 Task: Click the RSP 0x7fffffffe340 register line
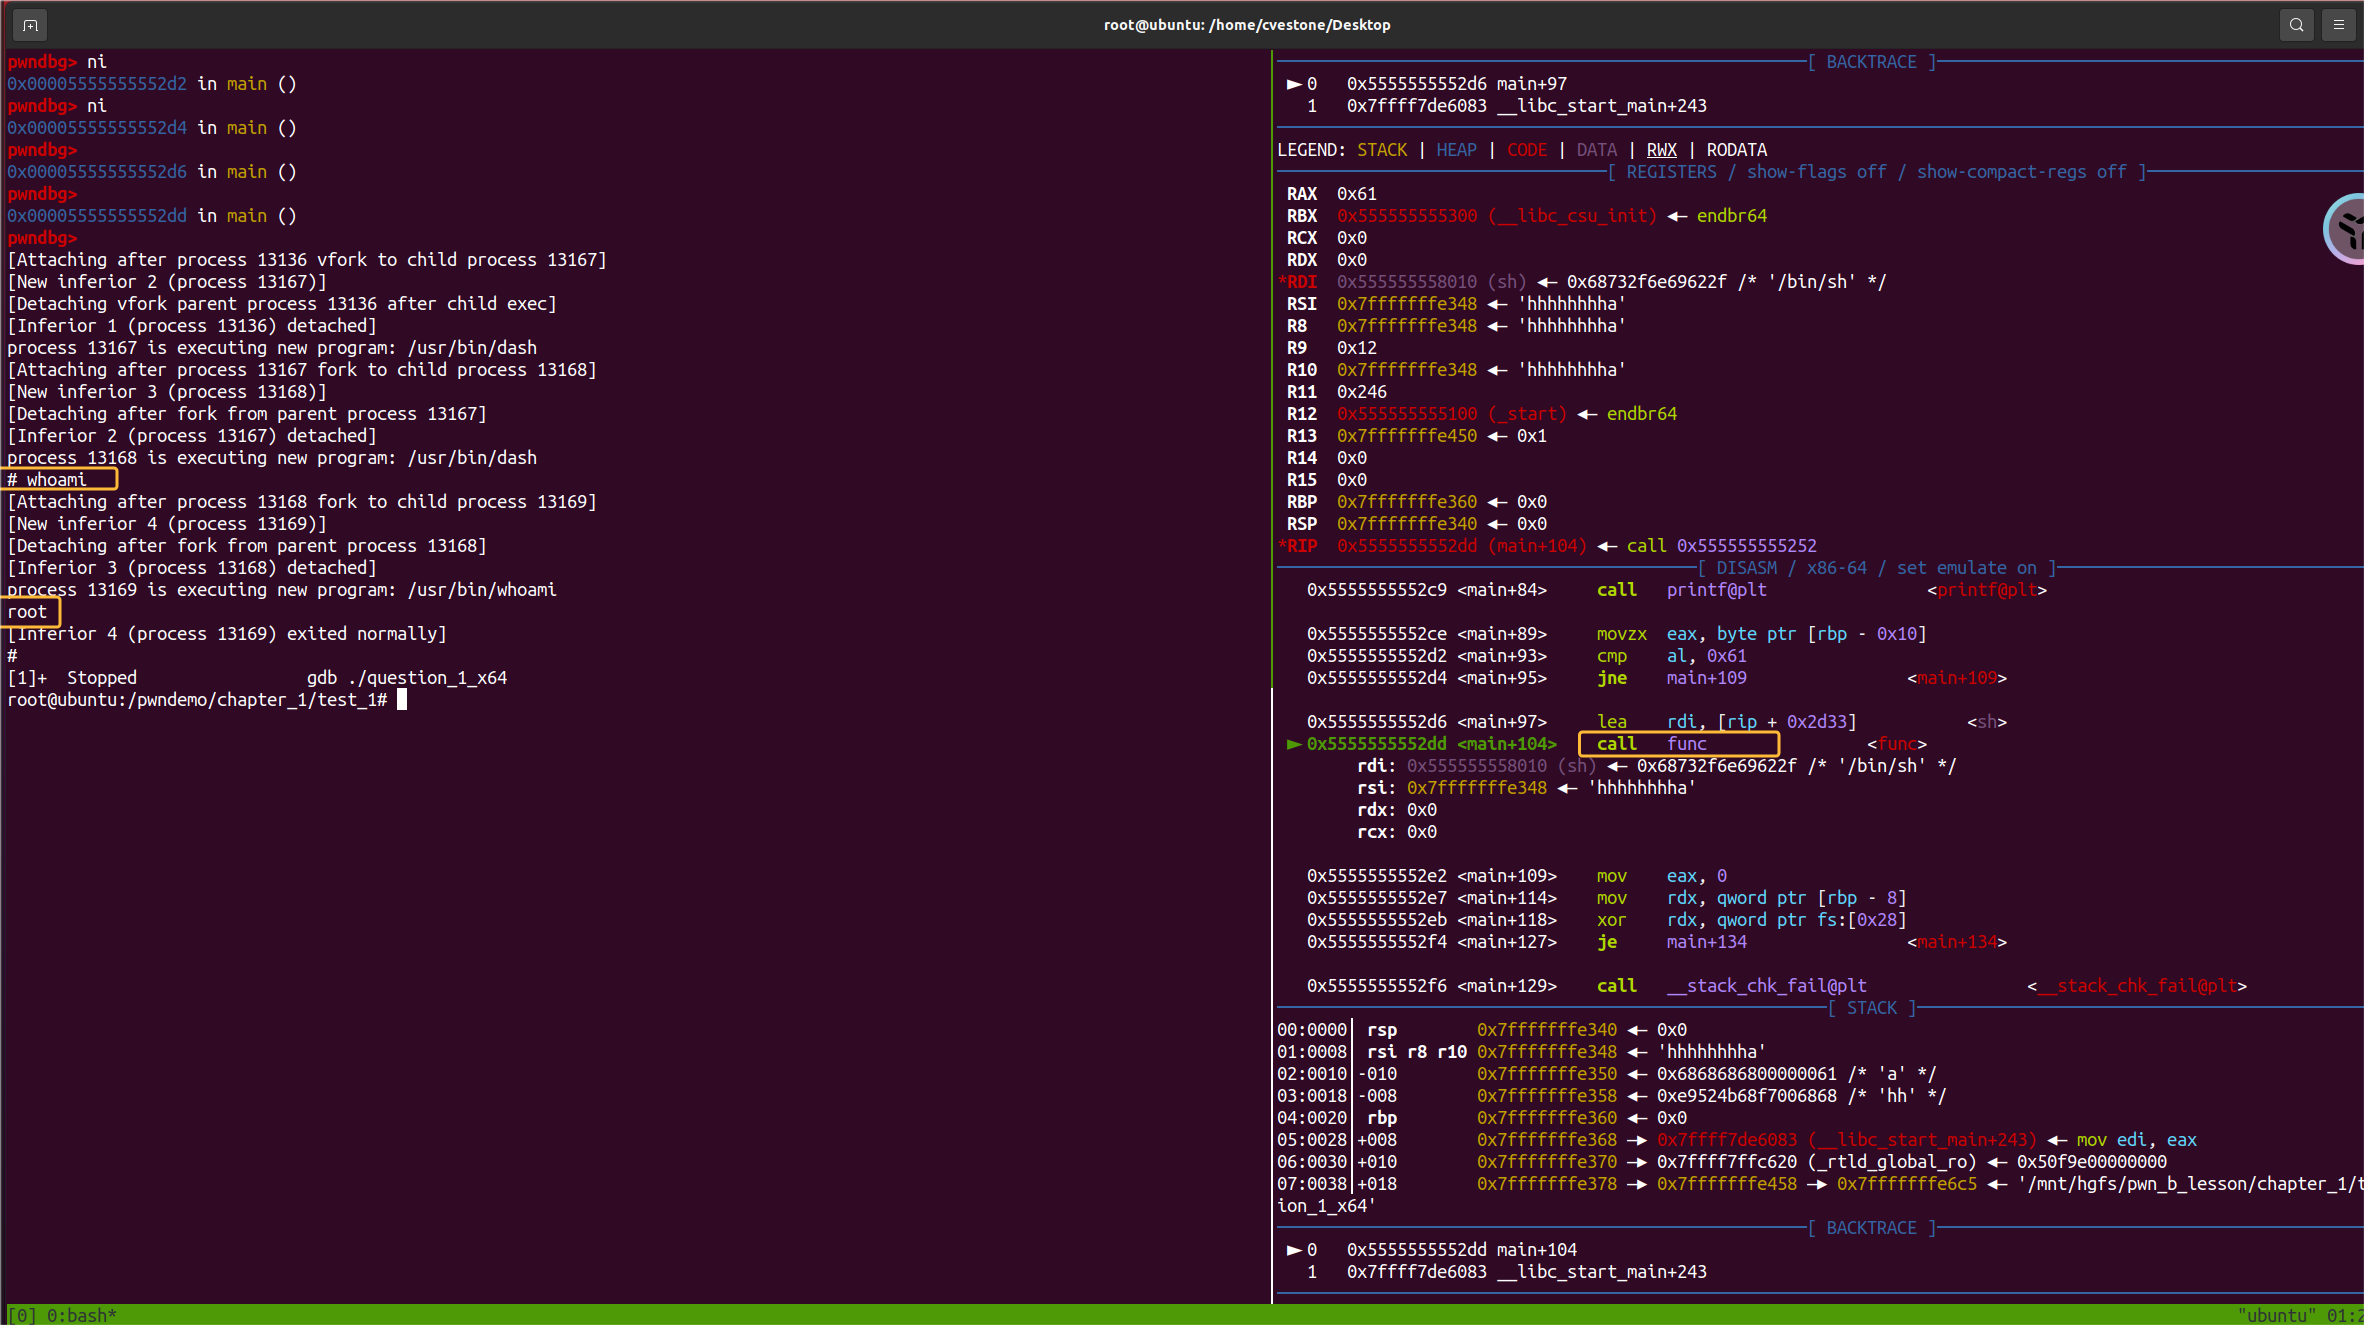coord(1416,524)
